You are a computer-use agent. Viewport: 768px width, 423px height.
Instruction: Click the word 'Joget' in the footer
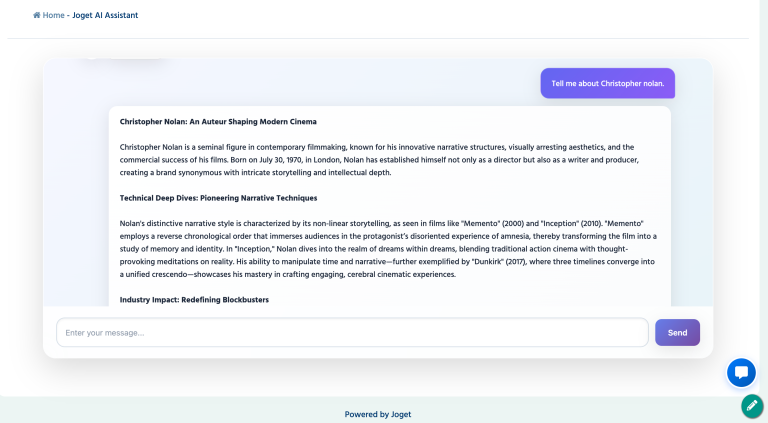pos(400,414)
